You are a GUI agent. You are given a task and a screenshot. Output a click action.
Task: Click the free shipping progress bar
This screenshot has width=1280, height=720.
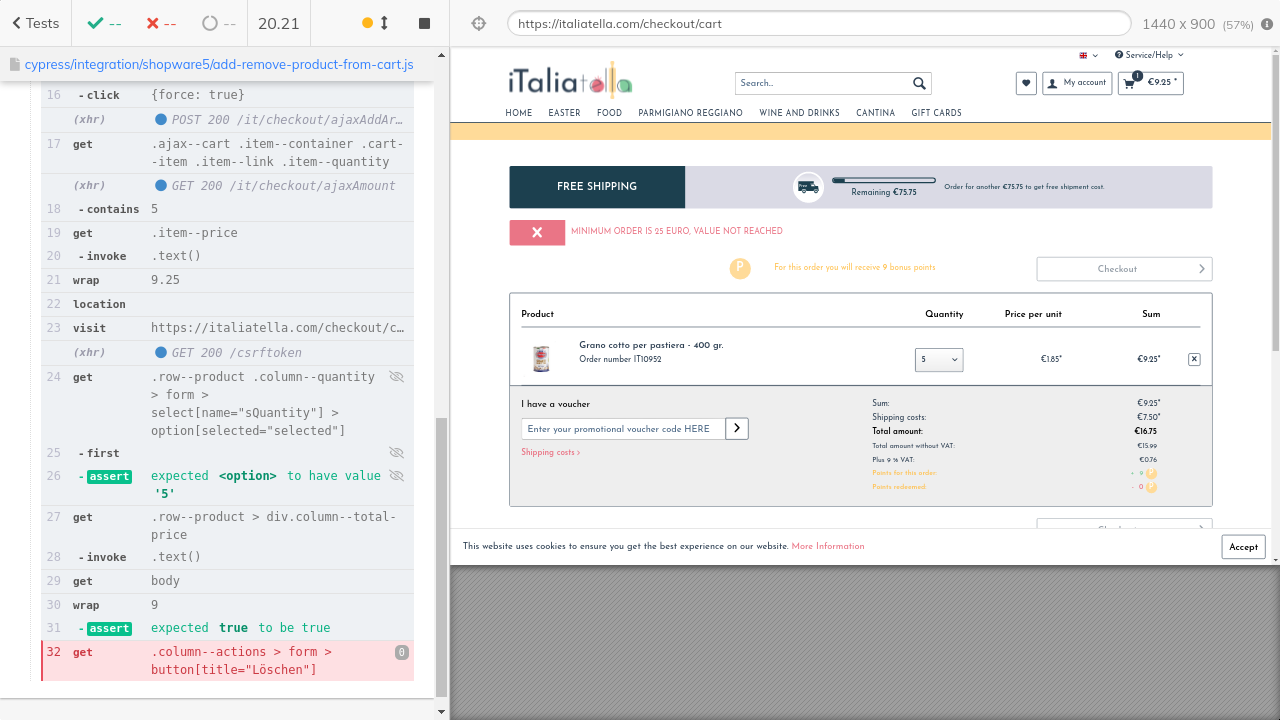(884, 181)
